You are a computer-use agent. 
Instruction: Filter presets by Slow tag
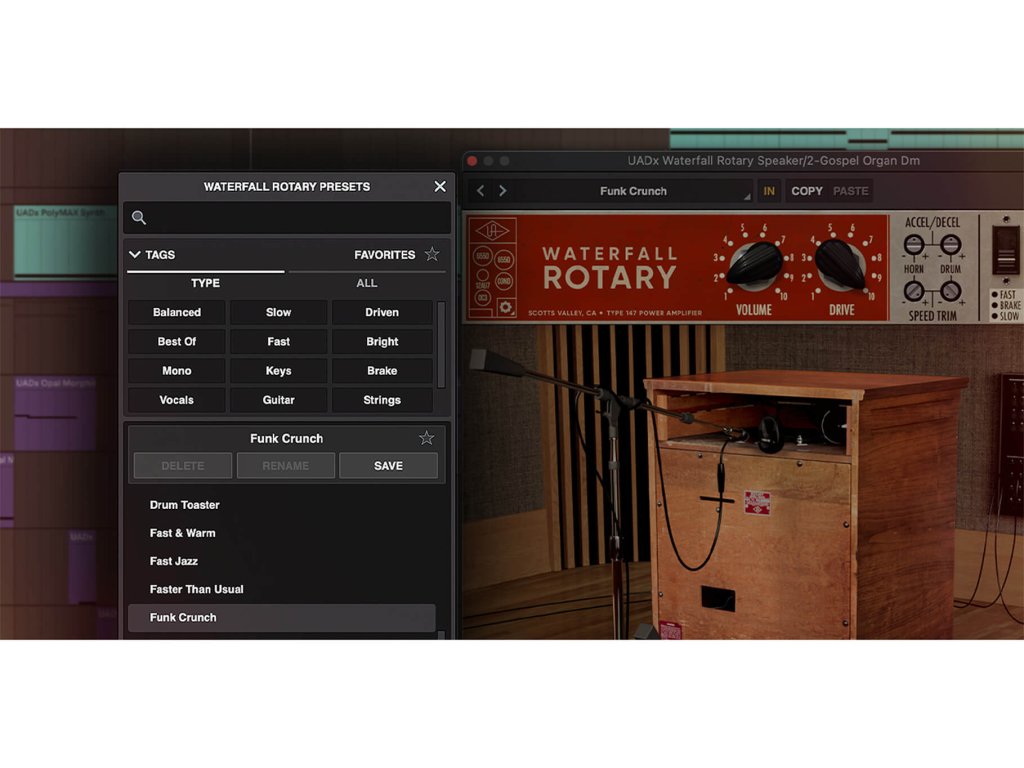coord(279,312)
